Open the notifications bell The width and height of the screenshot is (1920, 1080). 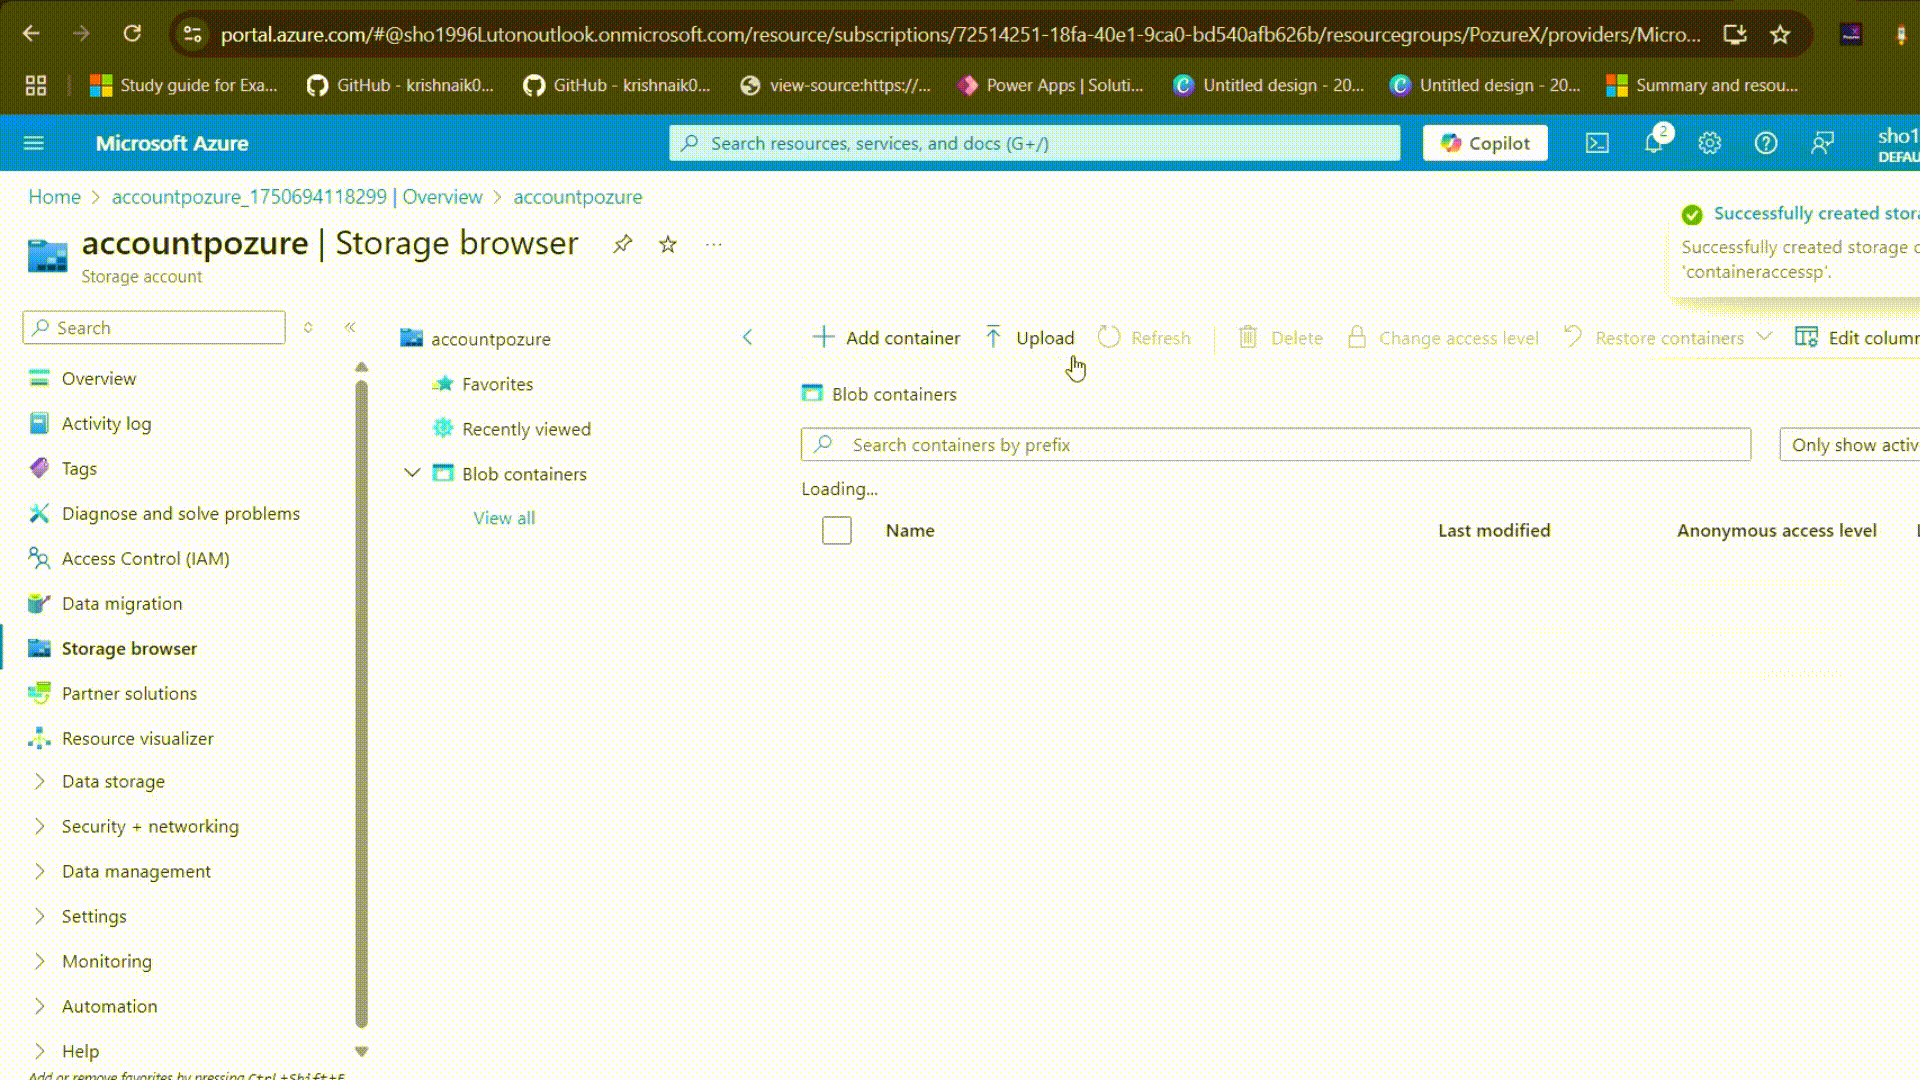click(1654, 143)
